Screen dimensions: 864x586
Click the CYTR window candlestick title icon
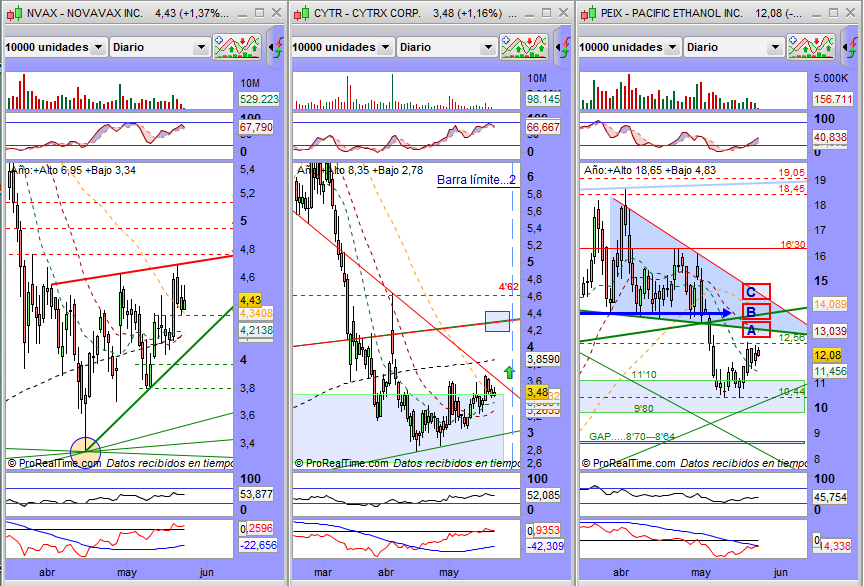(301, 13)
